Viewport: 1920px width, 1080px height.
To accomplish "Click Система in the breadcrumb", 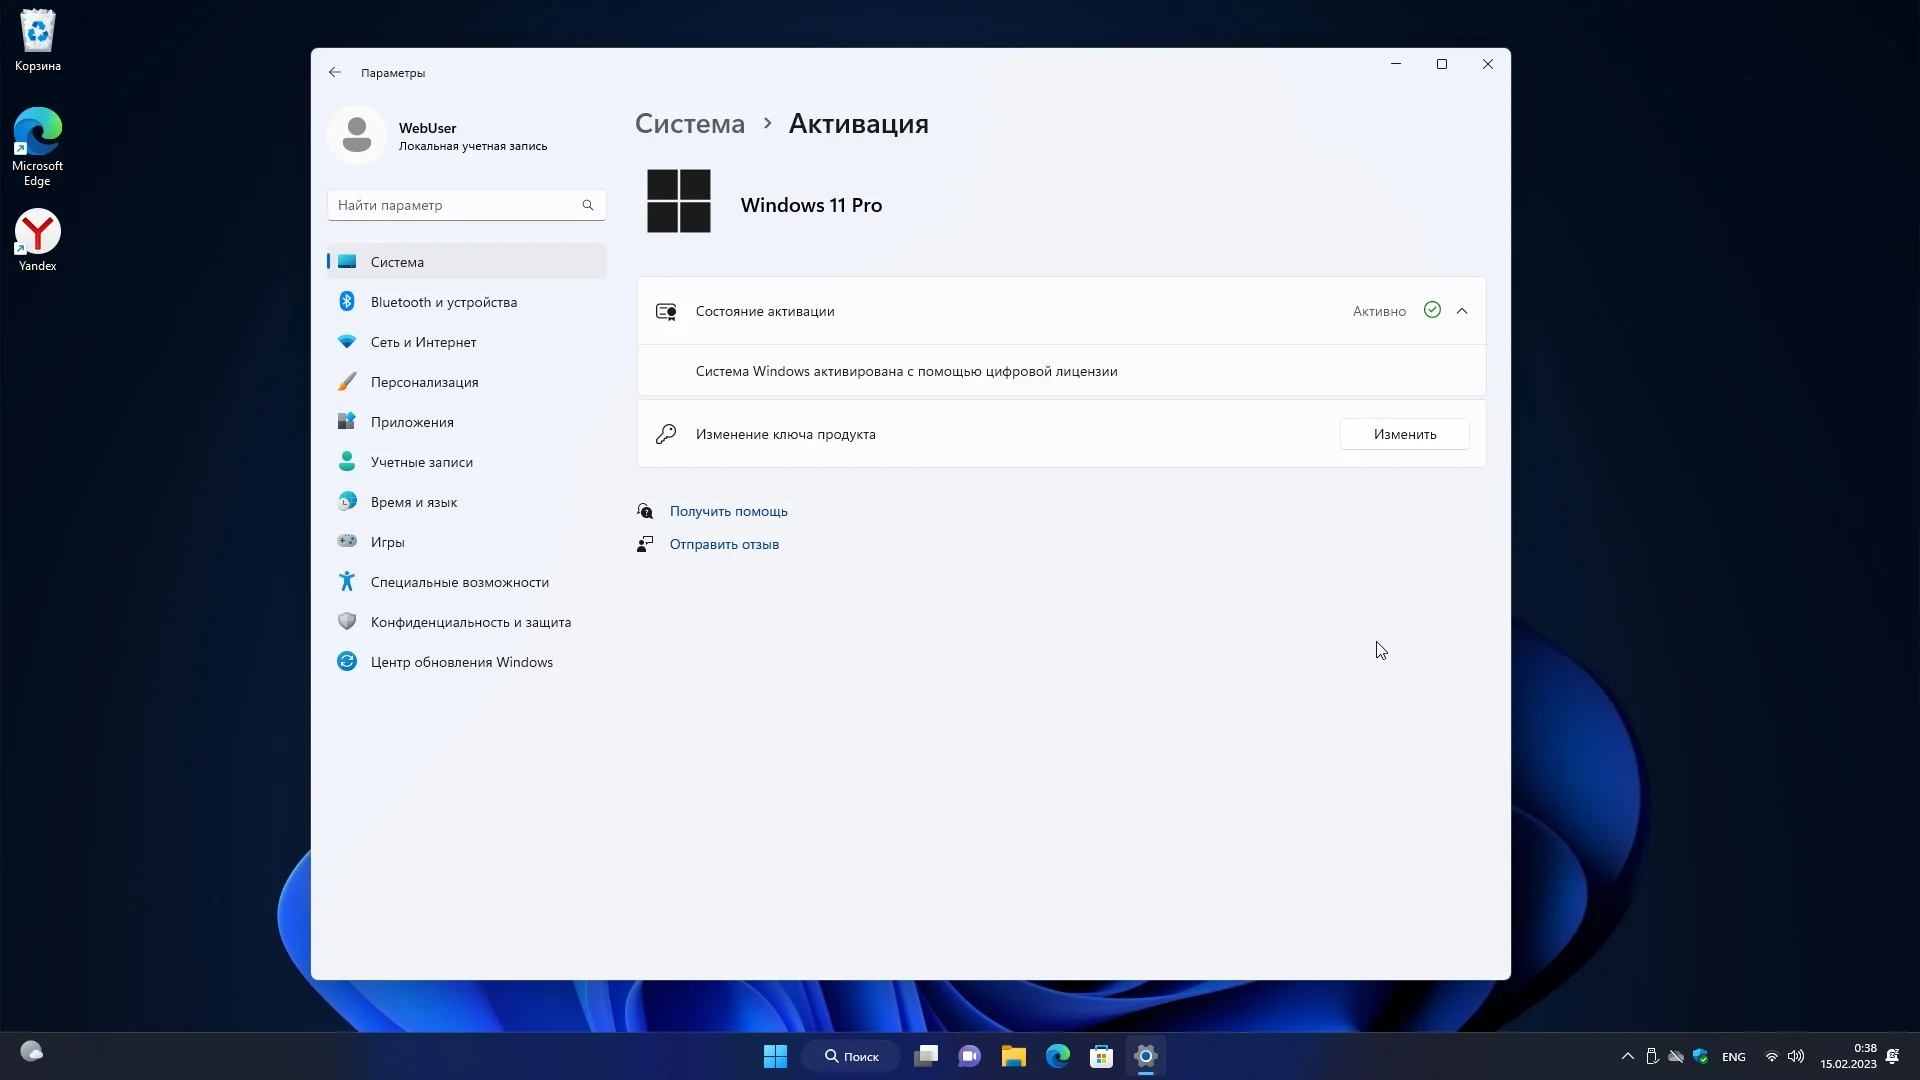I will pos(690,124).
